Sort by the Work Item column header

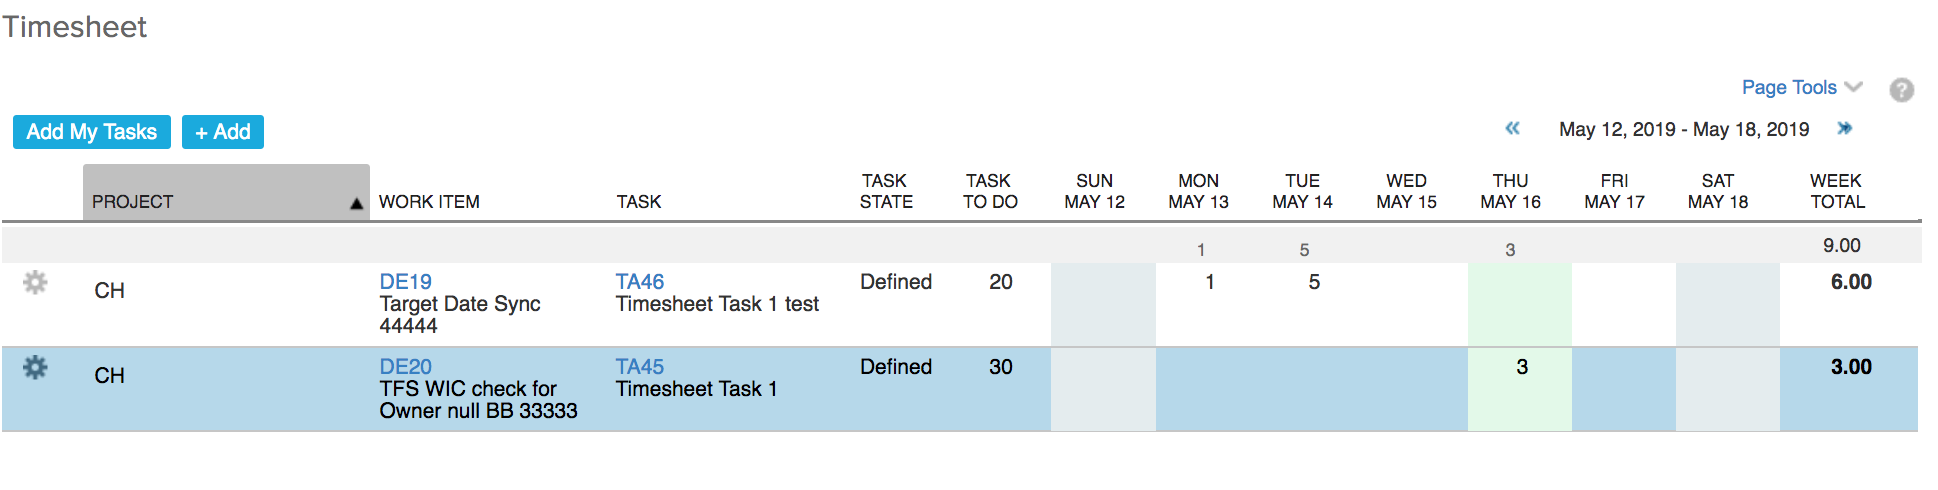pos(429,202)
